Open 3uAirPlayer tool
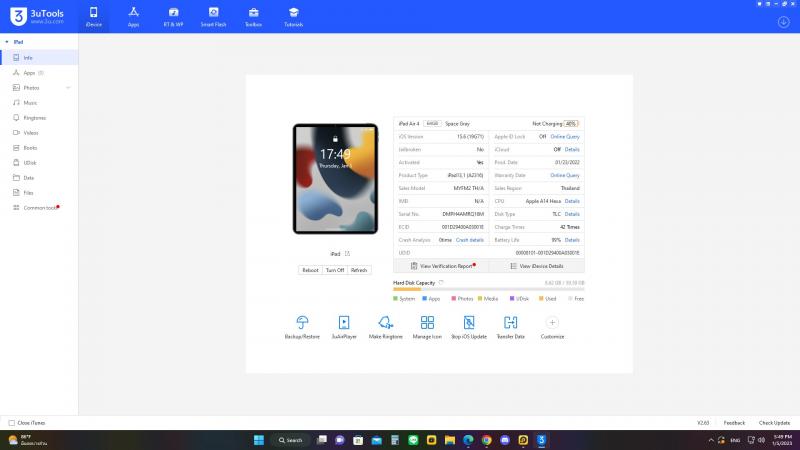800x450 pixels. pyautogui.click(x=344, y=327)
